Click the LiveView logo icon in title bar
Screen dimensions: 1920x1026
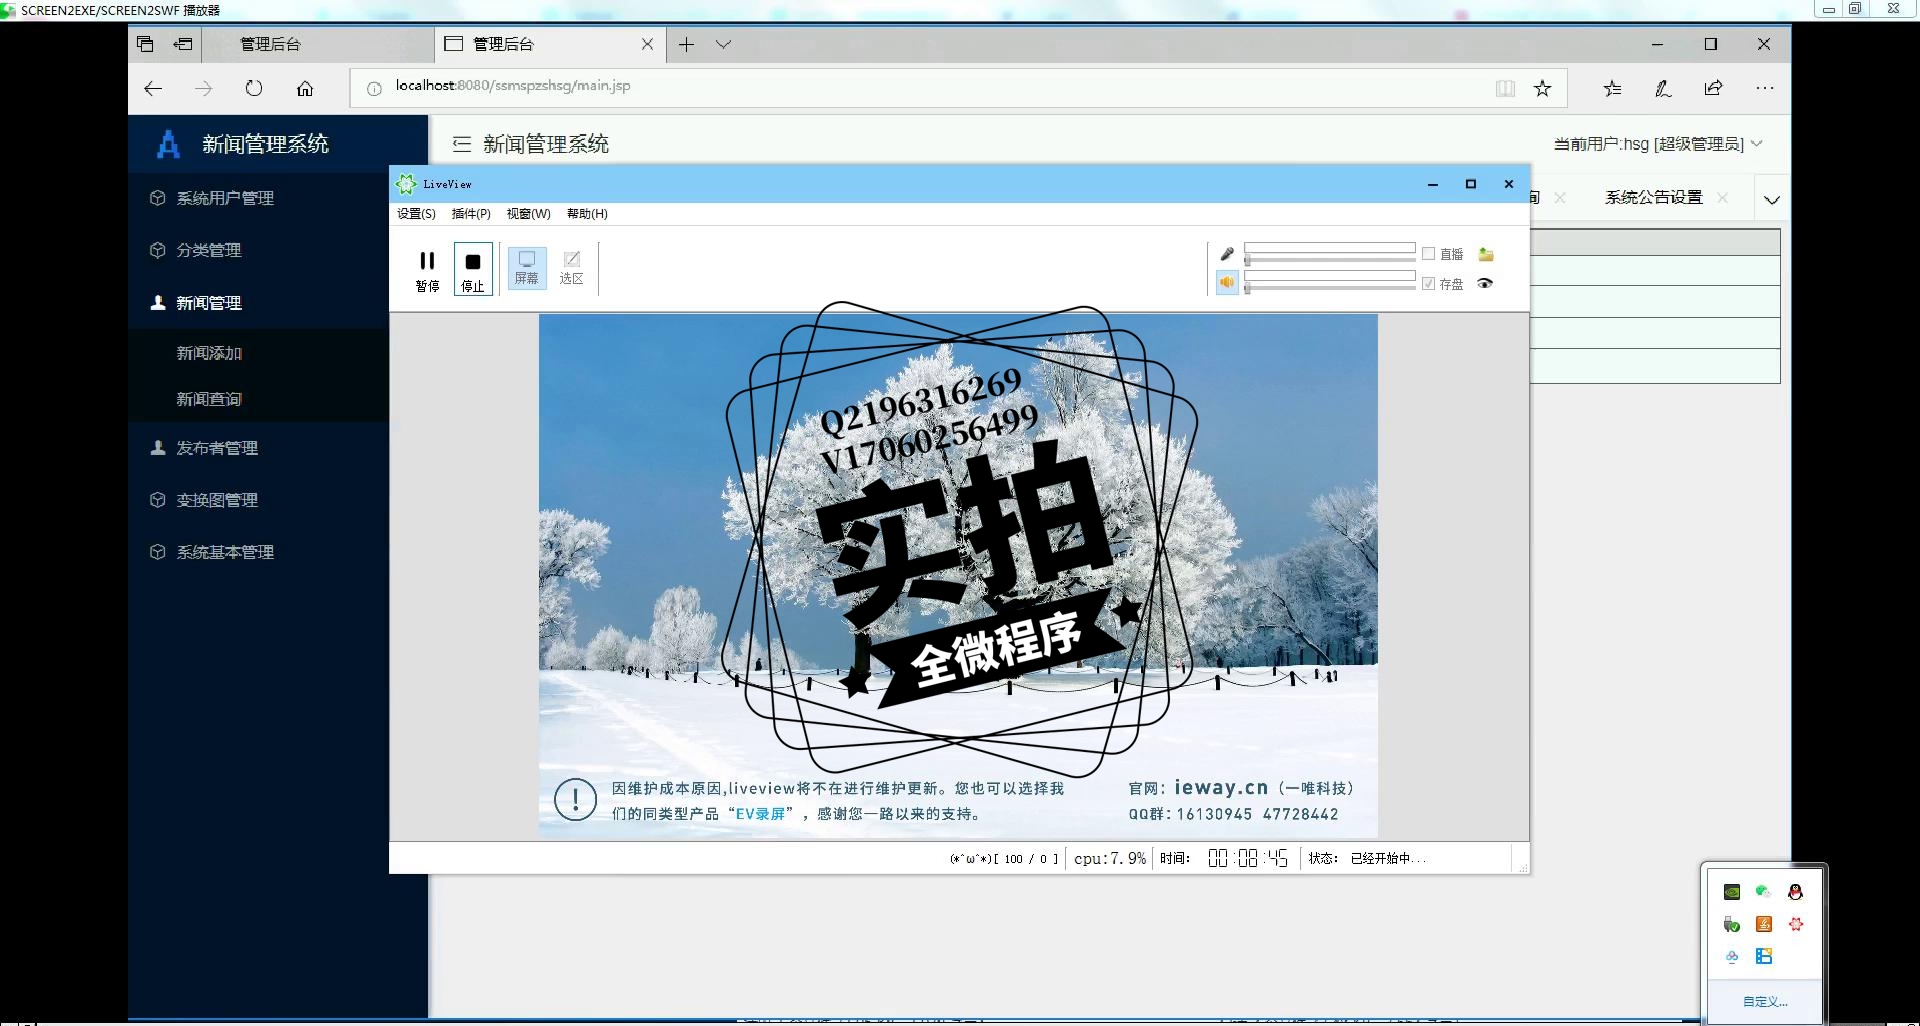point(406,184)
